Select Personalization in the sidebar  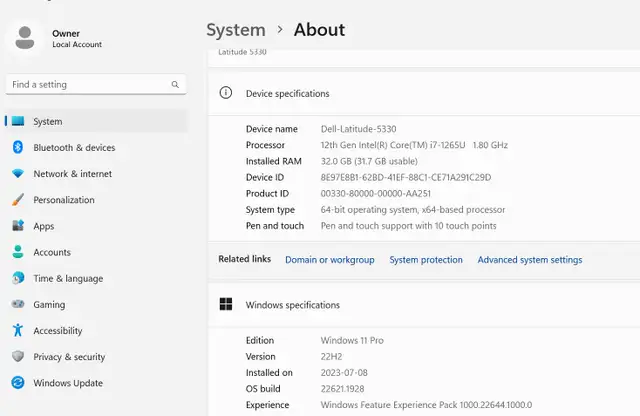pyautogui.click(x=96, y=200)
